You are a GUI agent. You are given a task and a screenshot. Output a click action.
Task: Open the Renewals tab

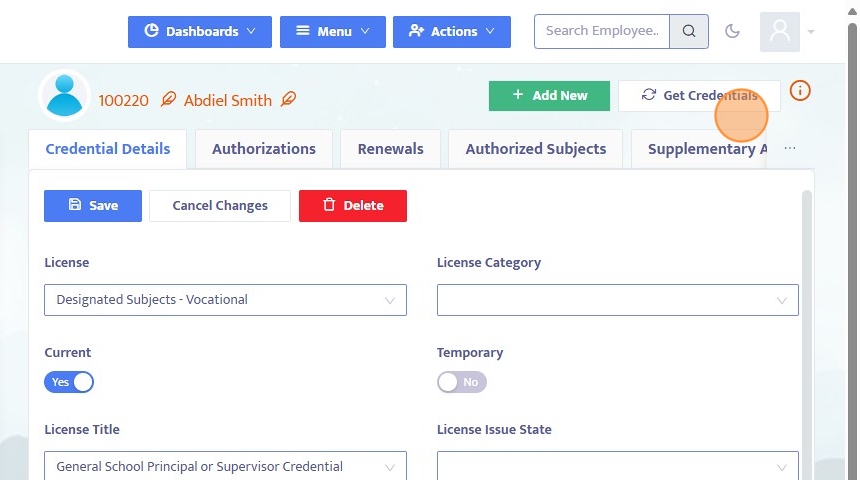point(390,149)
